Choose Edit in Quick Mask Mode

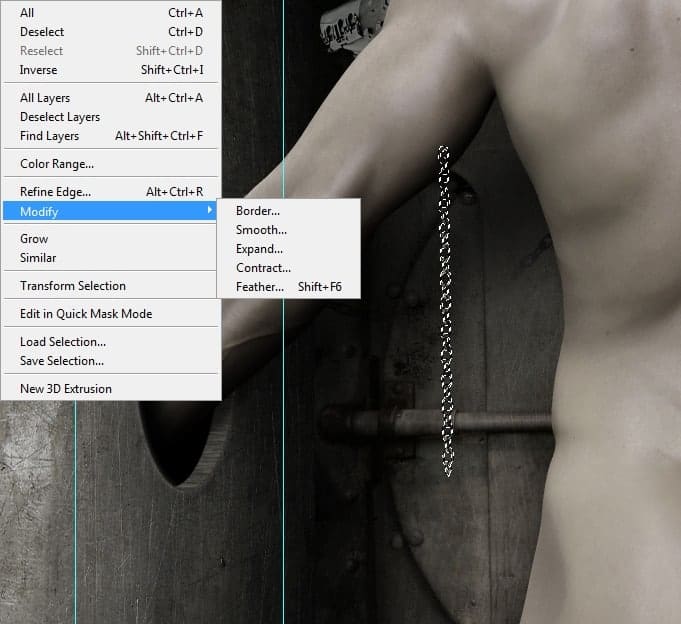pos(111,314)
